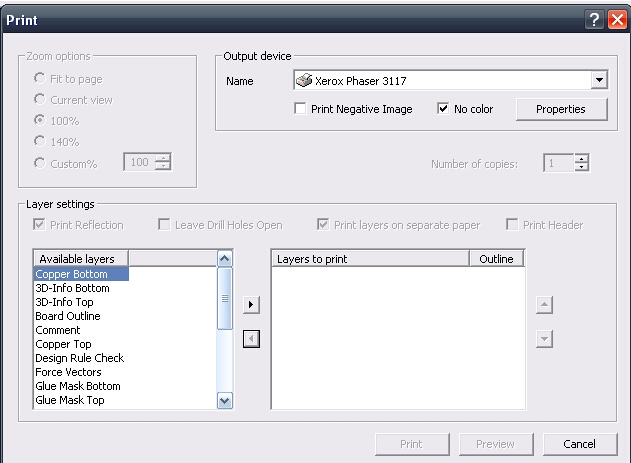Click the Xerox Phaser printer icon

click(304, 80)
